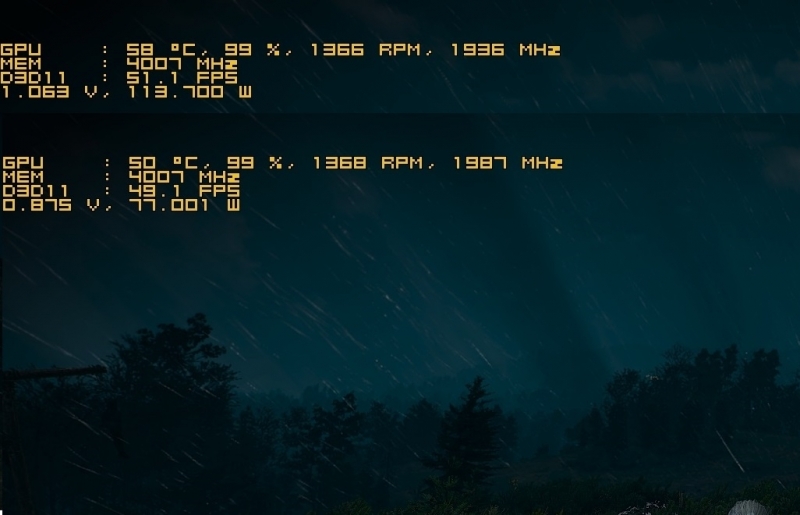Select the 51.1 FPS framerate counter
The width and height of the screenshot is (800, 515).
pos(182,78)
